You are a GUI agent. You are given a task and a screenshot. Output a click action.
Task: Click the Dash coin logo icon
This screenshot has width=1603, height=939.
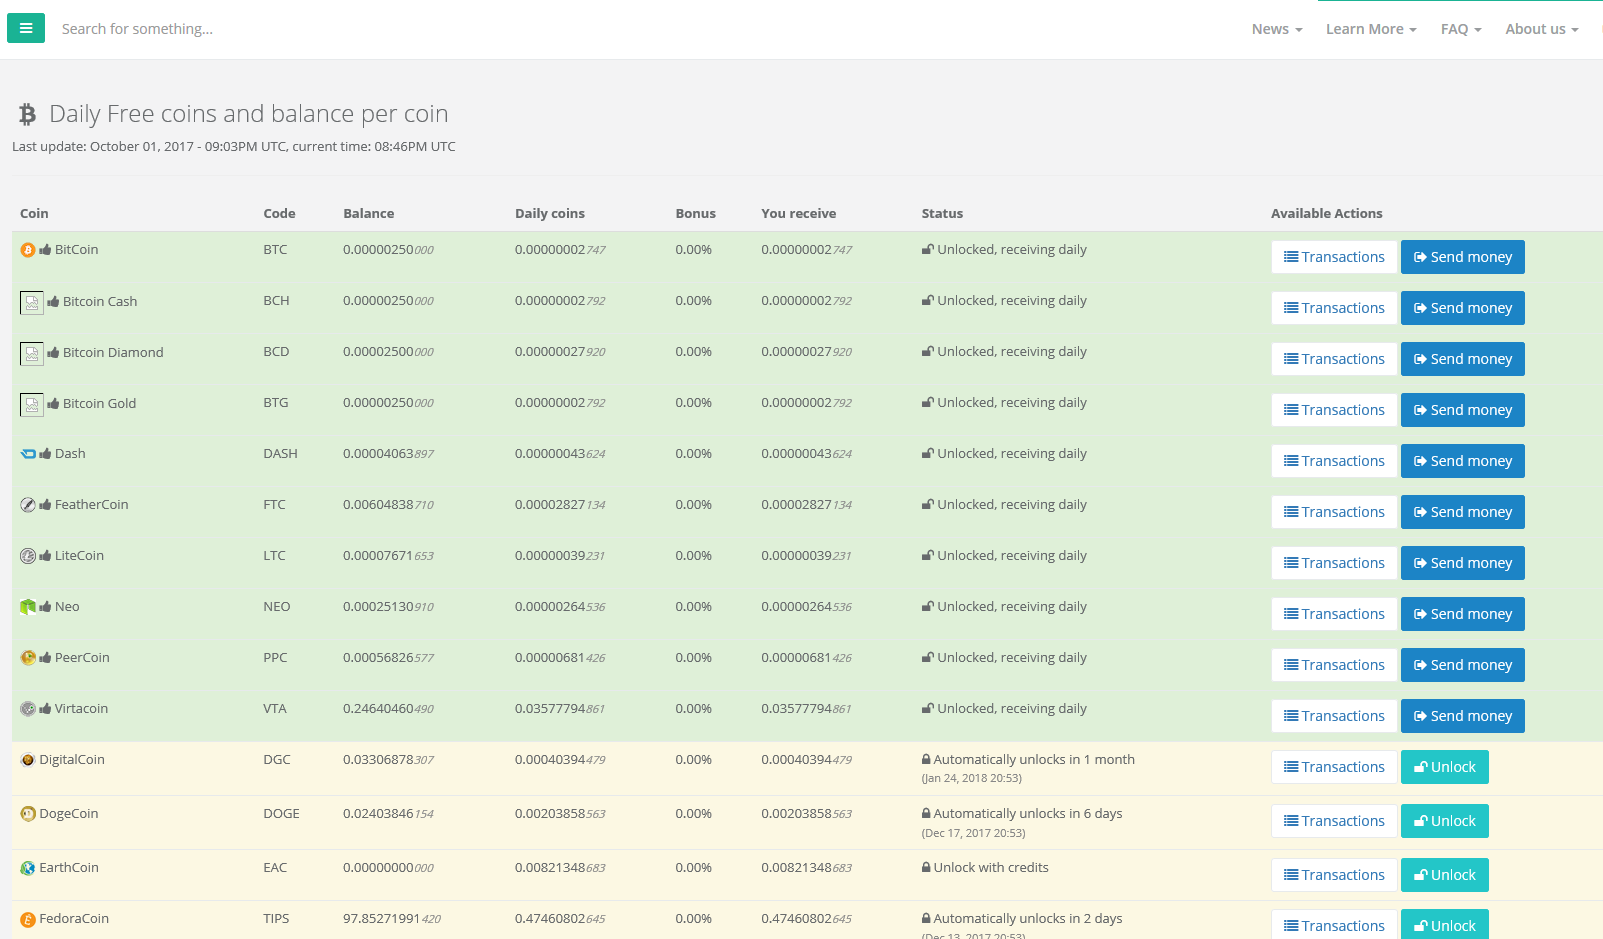28,454
